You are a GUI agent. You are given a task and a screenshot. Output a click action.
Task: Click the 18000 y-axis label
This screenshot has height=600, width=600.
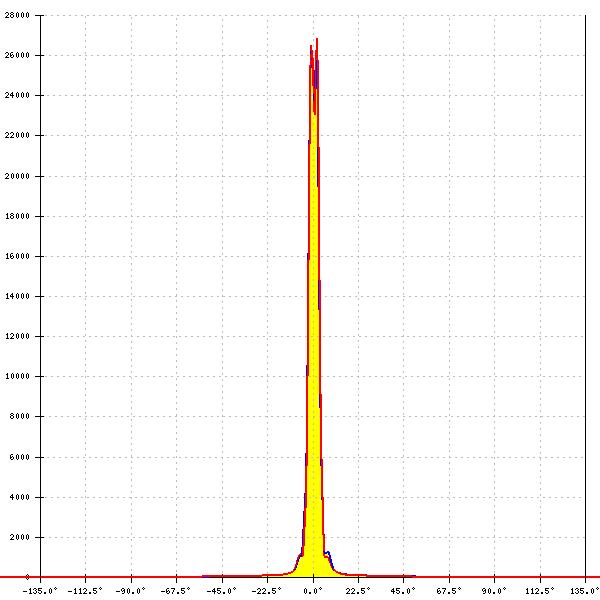coord(17,216)
